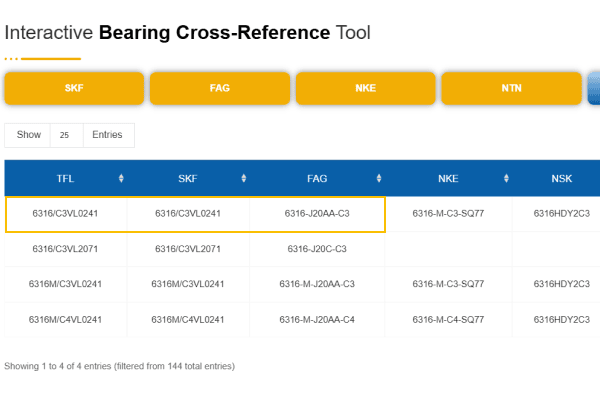
Task: Open the entries count dropdown showing 25
Action: click(x=67, y=135)
